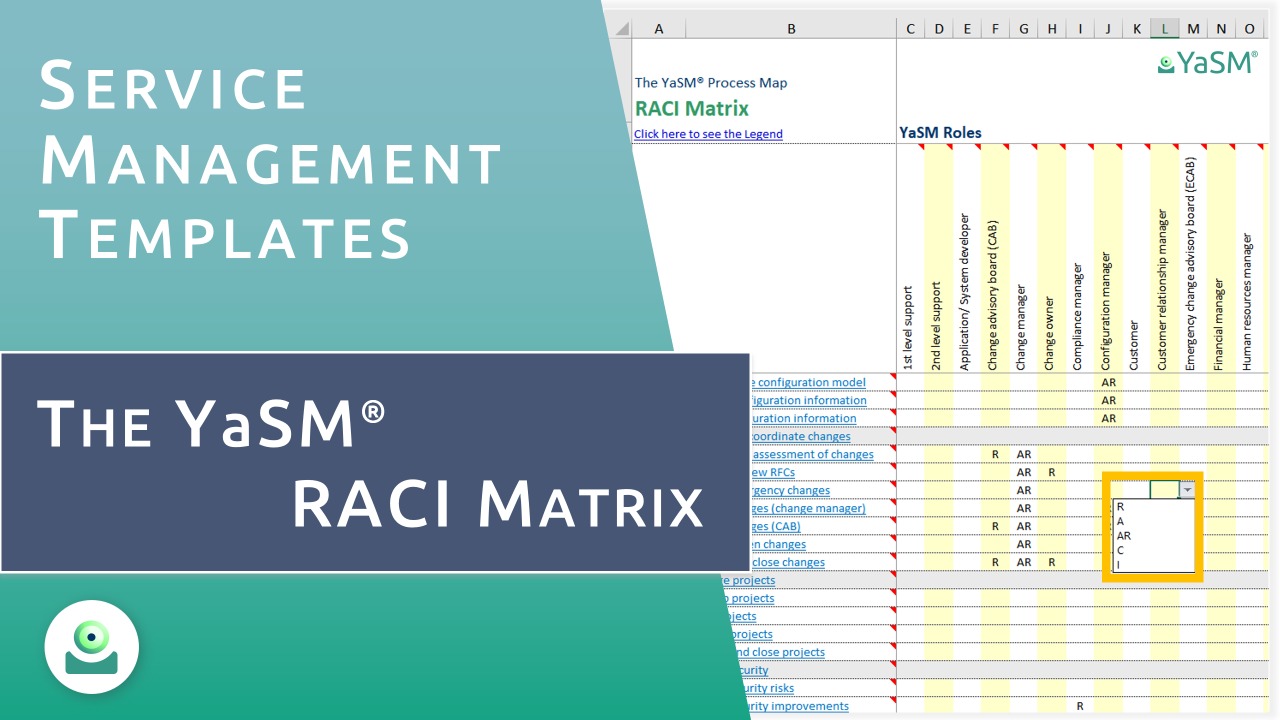Select the highlighted column L header
The height and width of the screenshot is (720, 1280).
tap(1165, 29)
